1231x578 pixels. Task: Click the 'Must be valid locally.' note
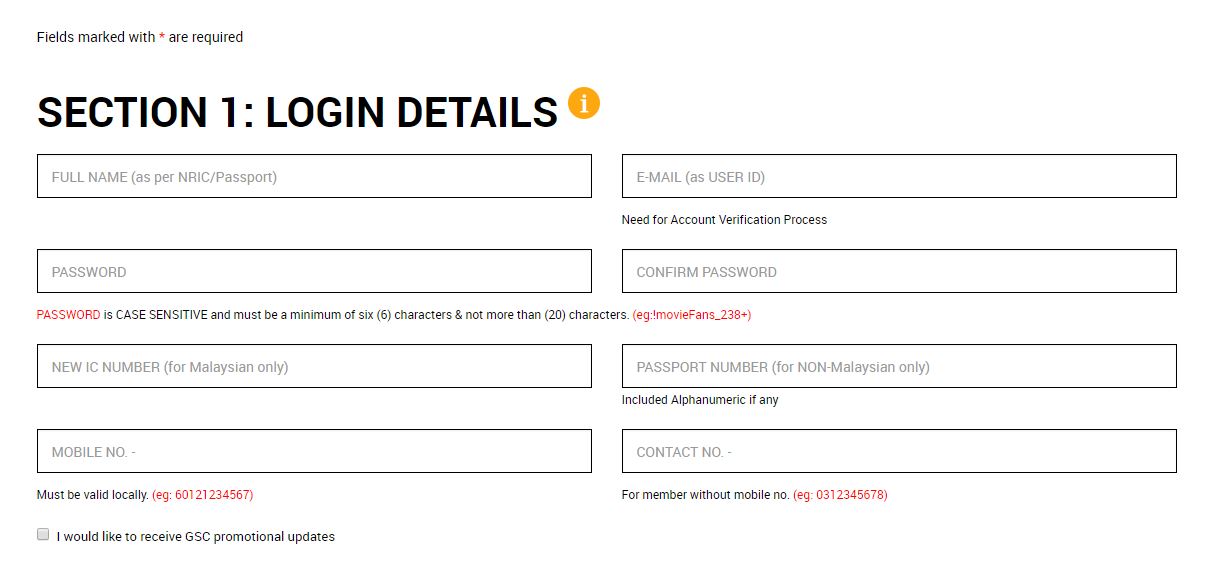(x=93, y=495)
